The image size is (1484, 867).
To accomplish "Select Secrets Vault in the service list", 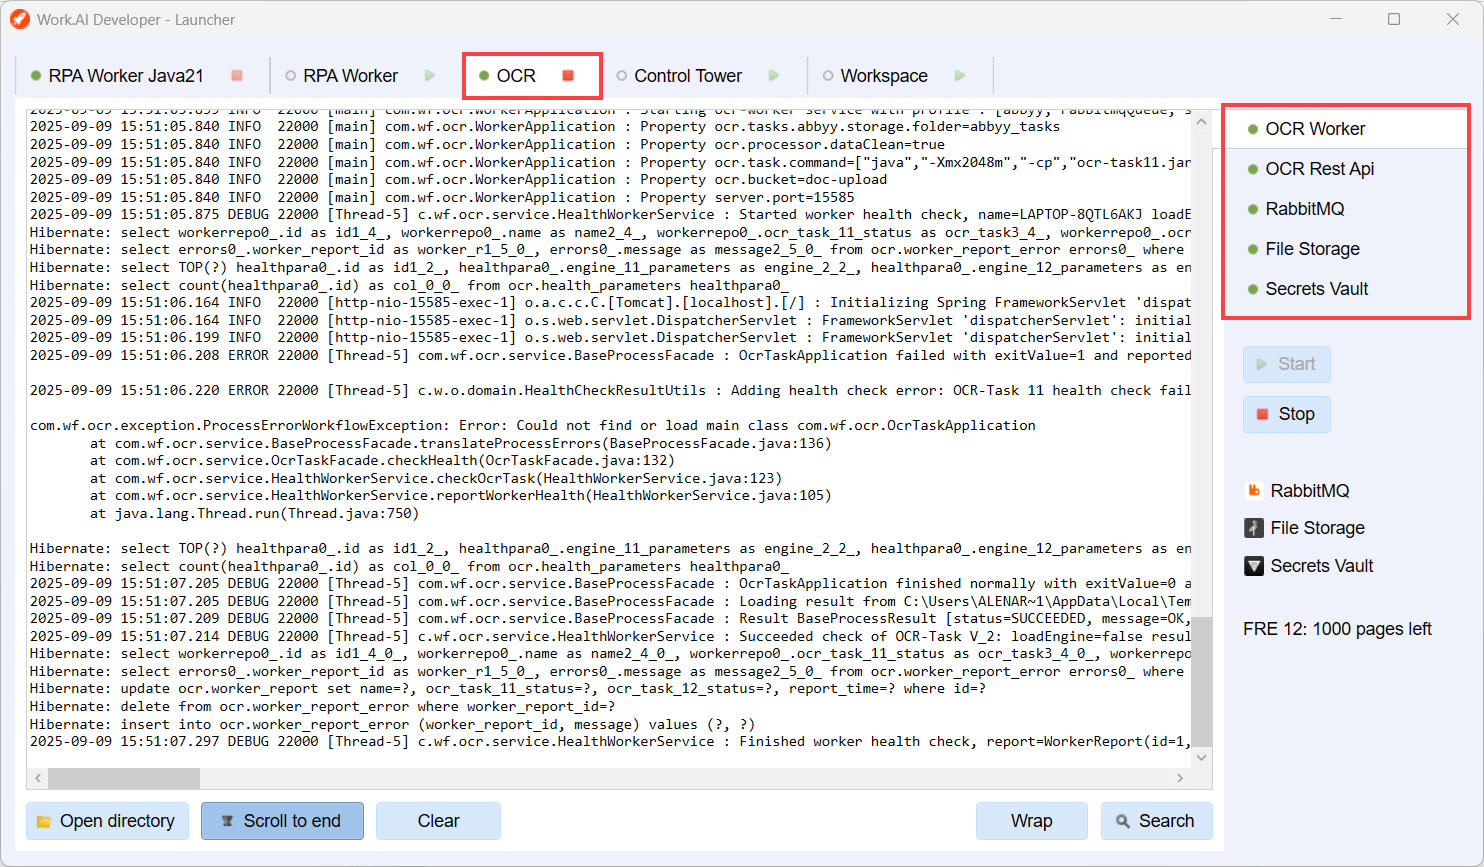I will [x=1346, y=289].
